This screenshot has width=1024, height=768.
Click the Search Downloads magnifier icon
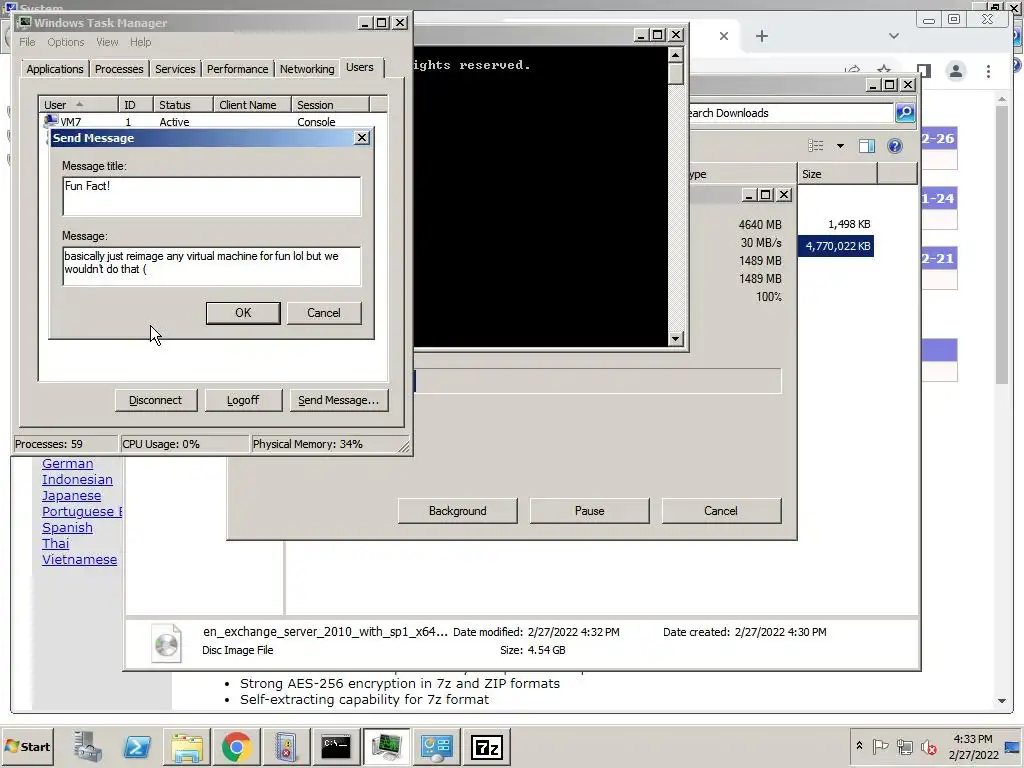click(x=905, y=113)
